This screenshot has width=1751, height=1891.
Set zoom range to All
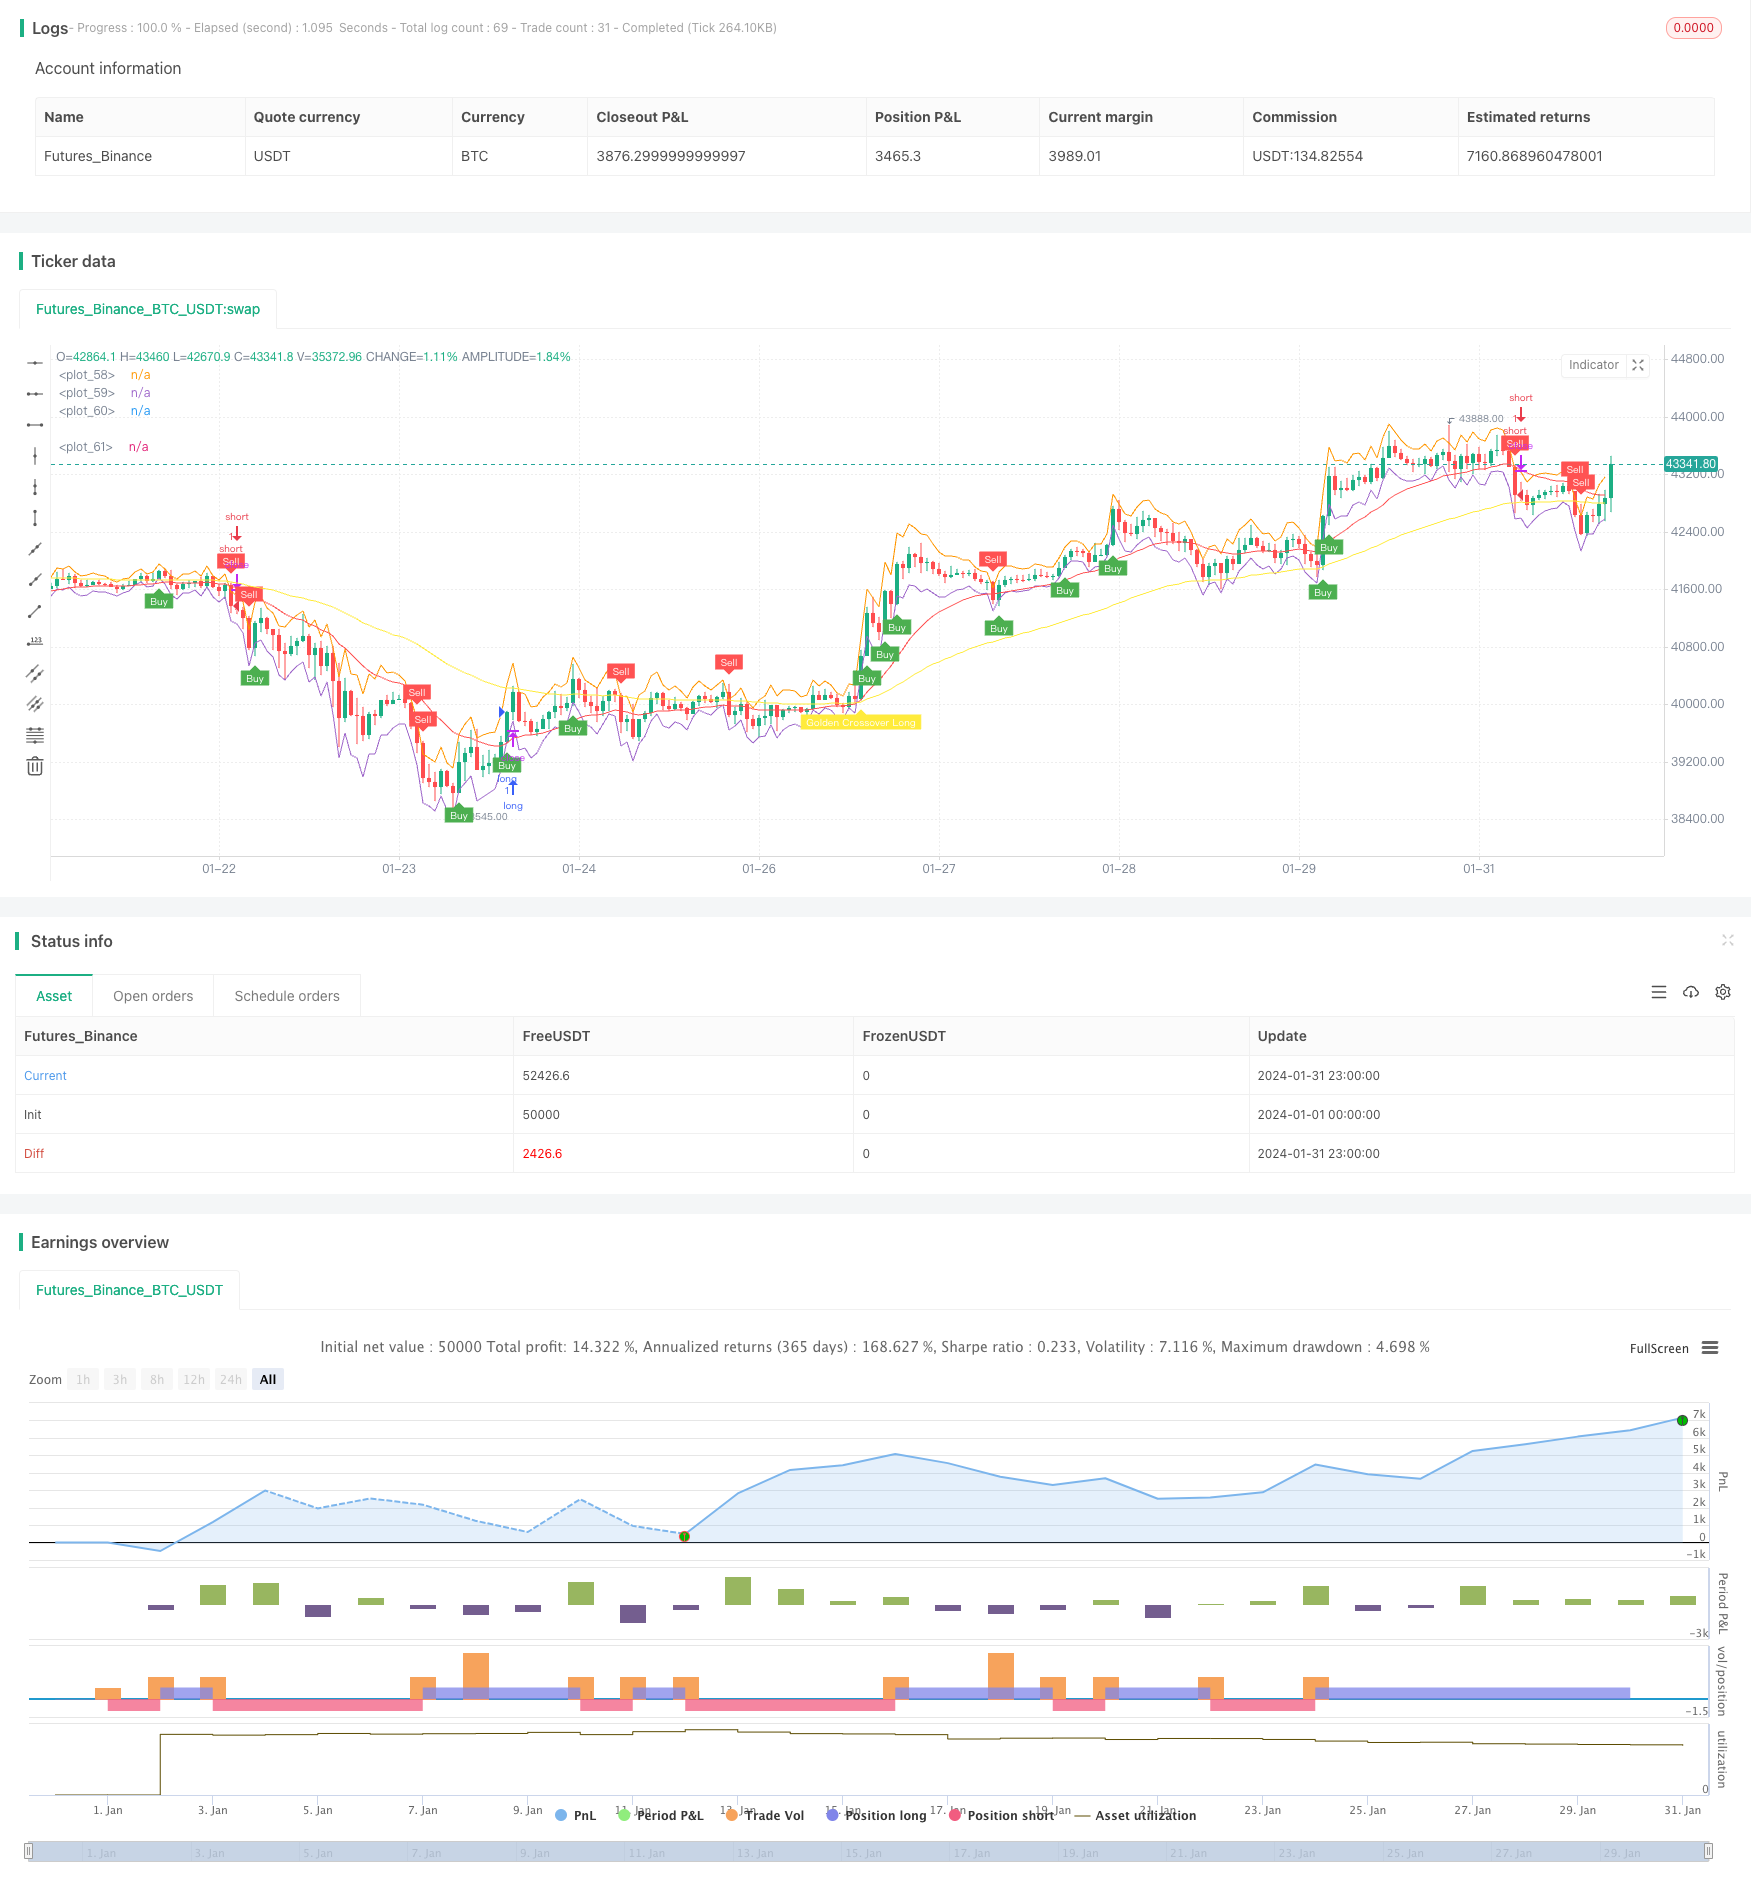coord(268,1379)
